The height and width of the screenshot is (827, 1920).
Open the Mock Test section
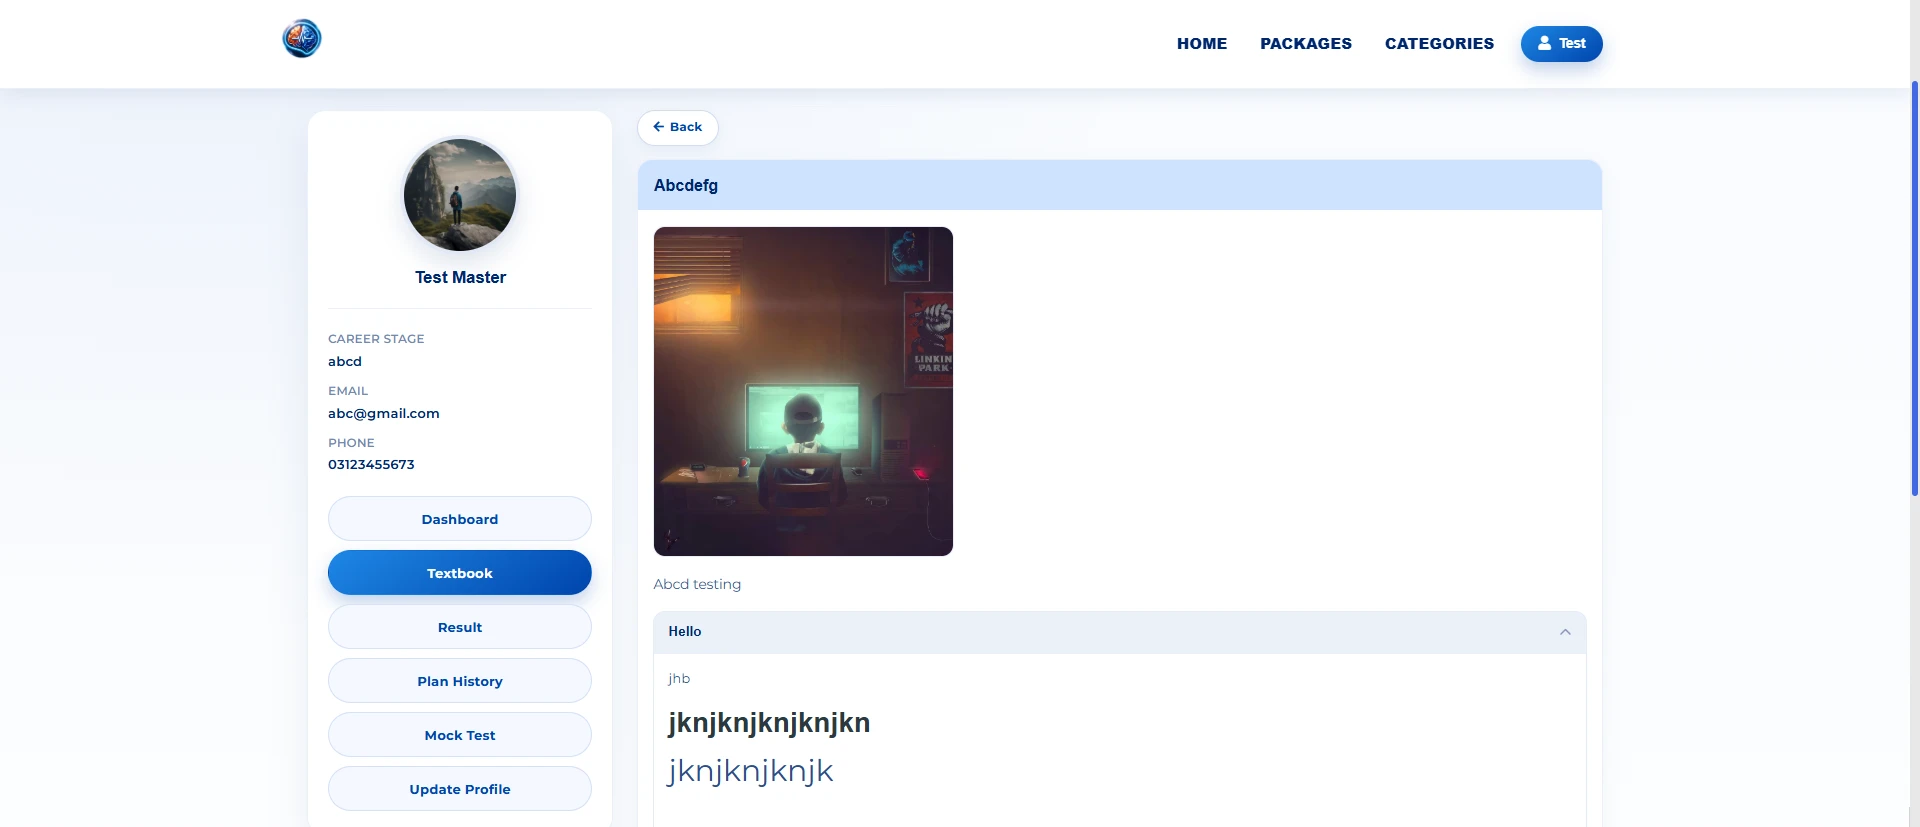[460, 735]
